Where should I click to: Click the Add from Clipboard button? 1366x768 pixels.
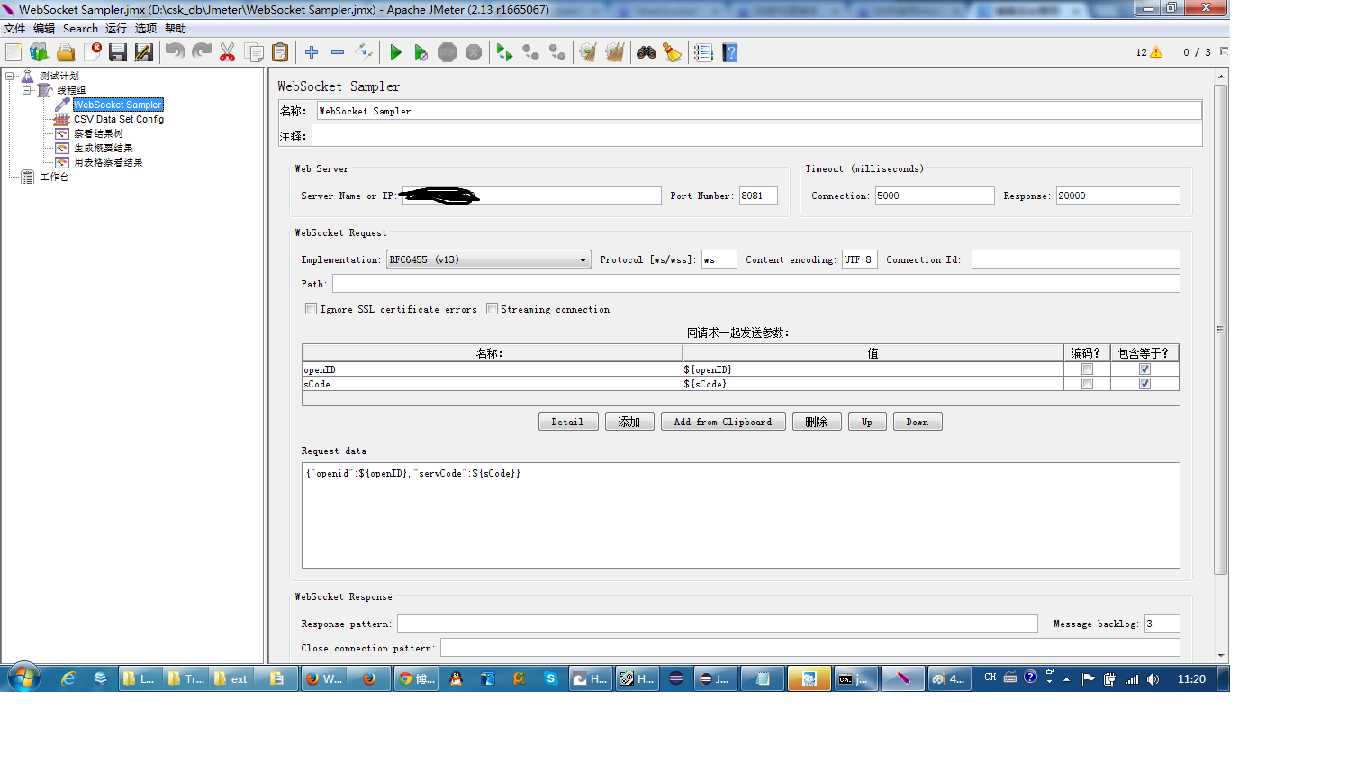pyautogui.click(x=723, y=422)
